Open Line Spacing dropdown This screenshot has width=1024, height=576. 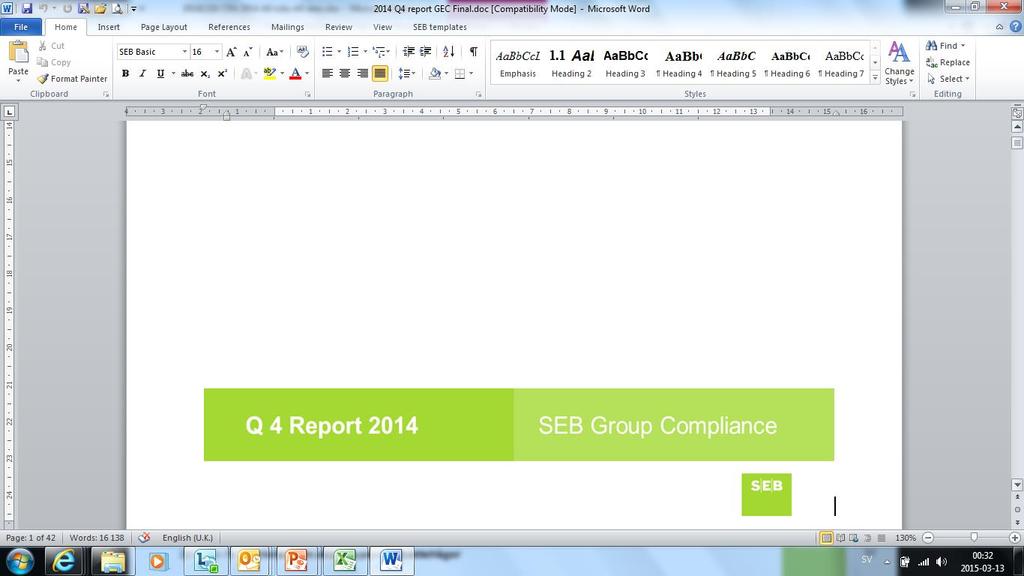click(x=408, y=74)
